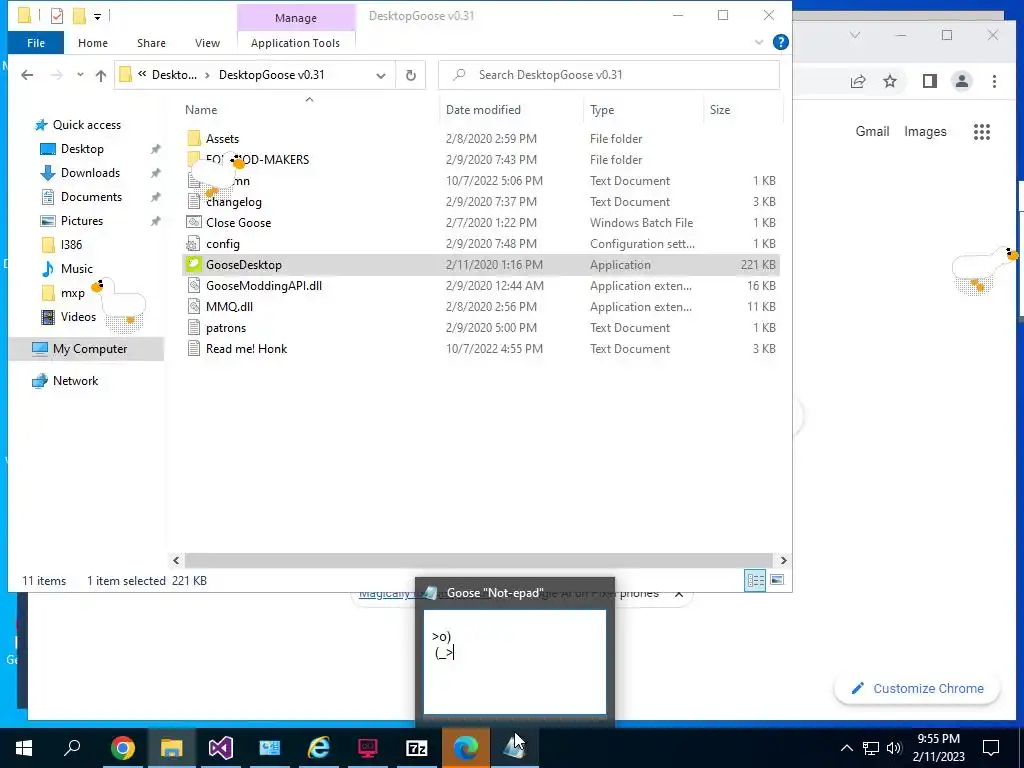This screenshot has width=1024, height=768.
Task: Open the Google apps grid icon
Action: click(982, 132)
